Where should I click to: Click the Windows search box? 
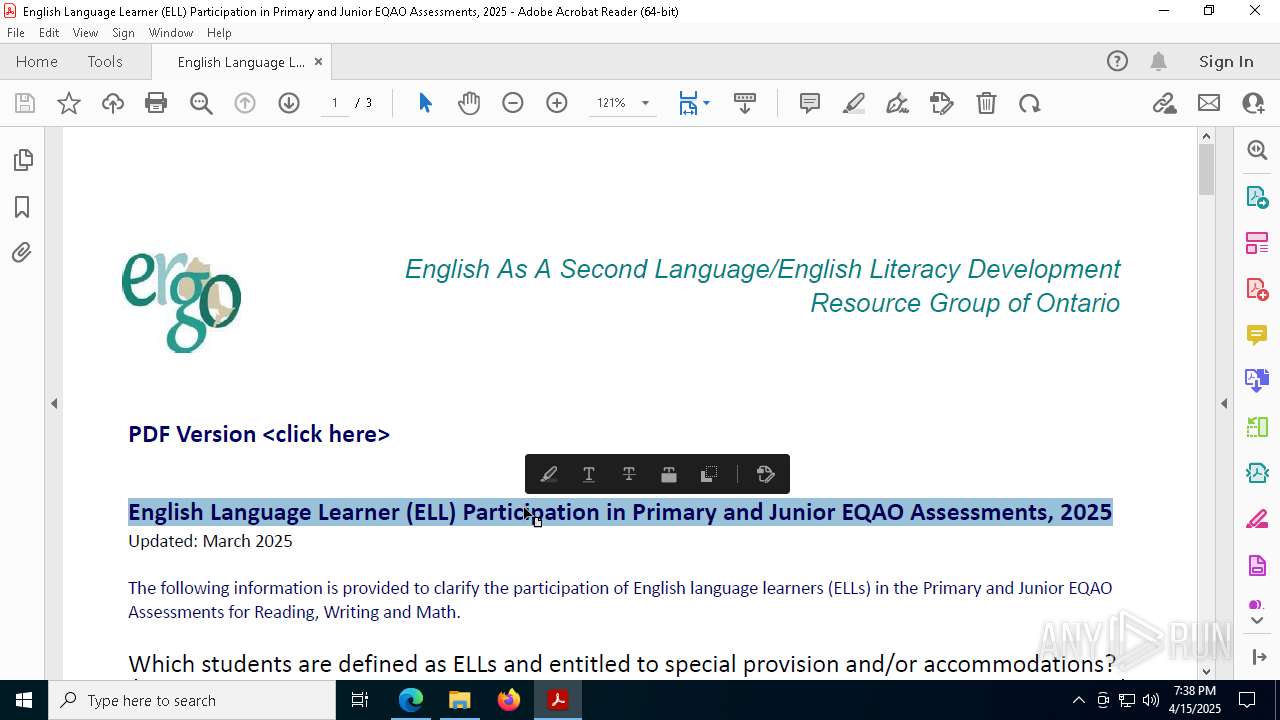[192, 700]
